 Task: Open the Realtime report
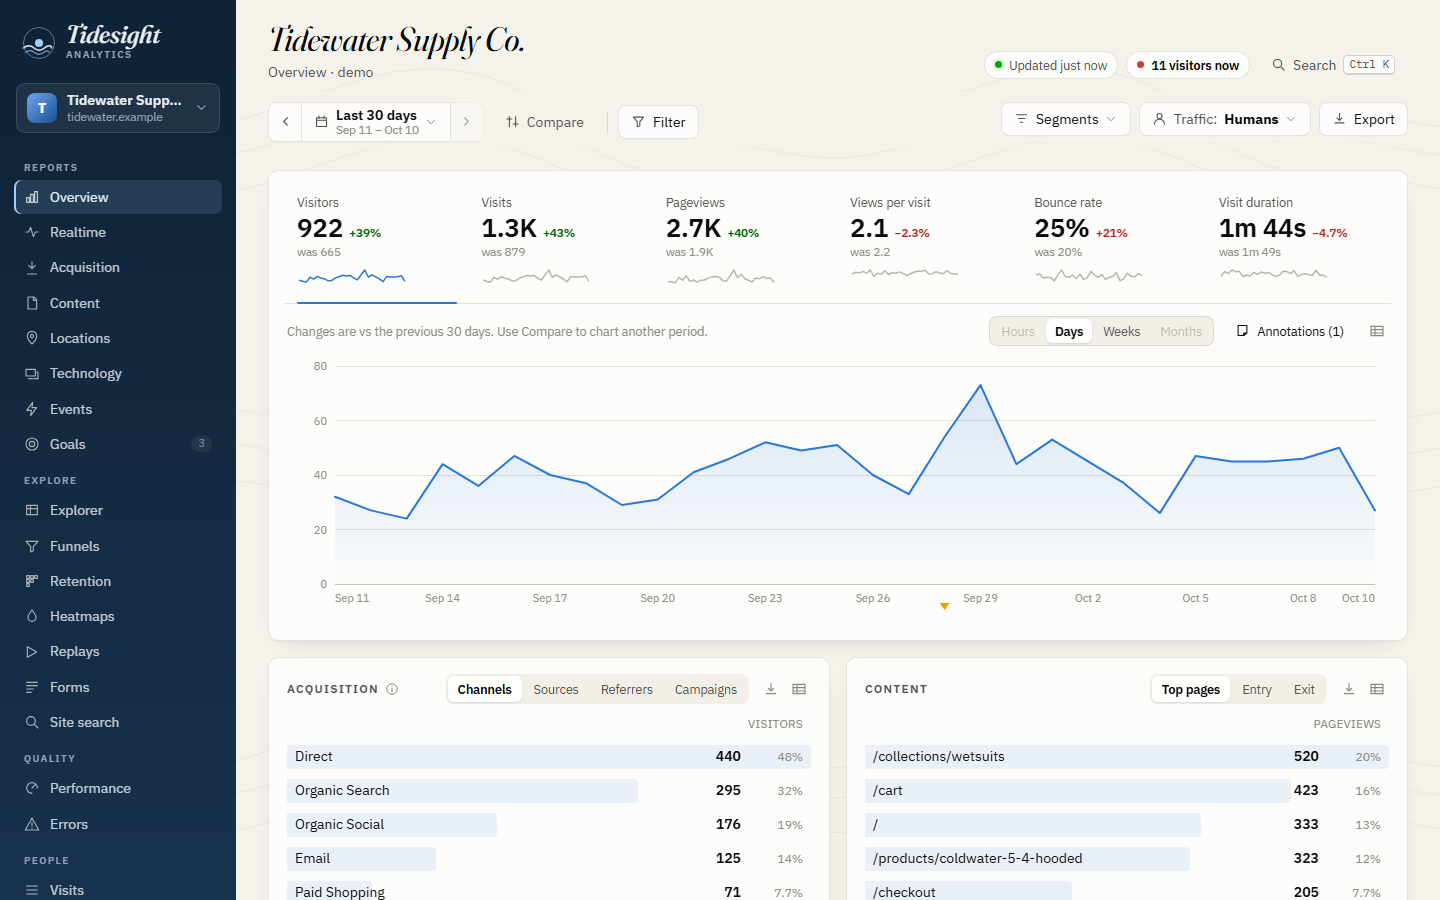[x=118, y=232]
